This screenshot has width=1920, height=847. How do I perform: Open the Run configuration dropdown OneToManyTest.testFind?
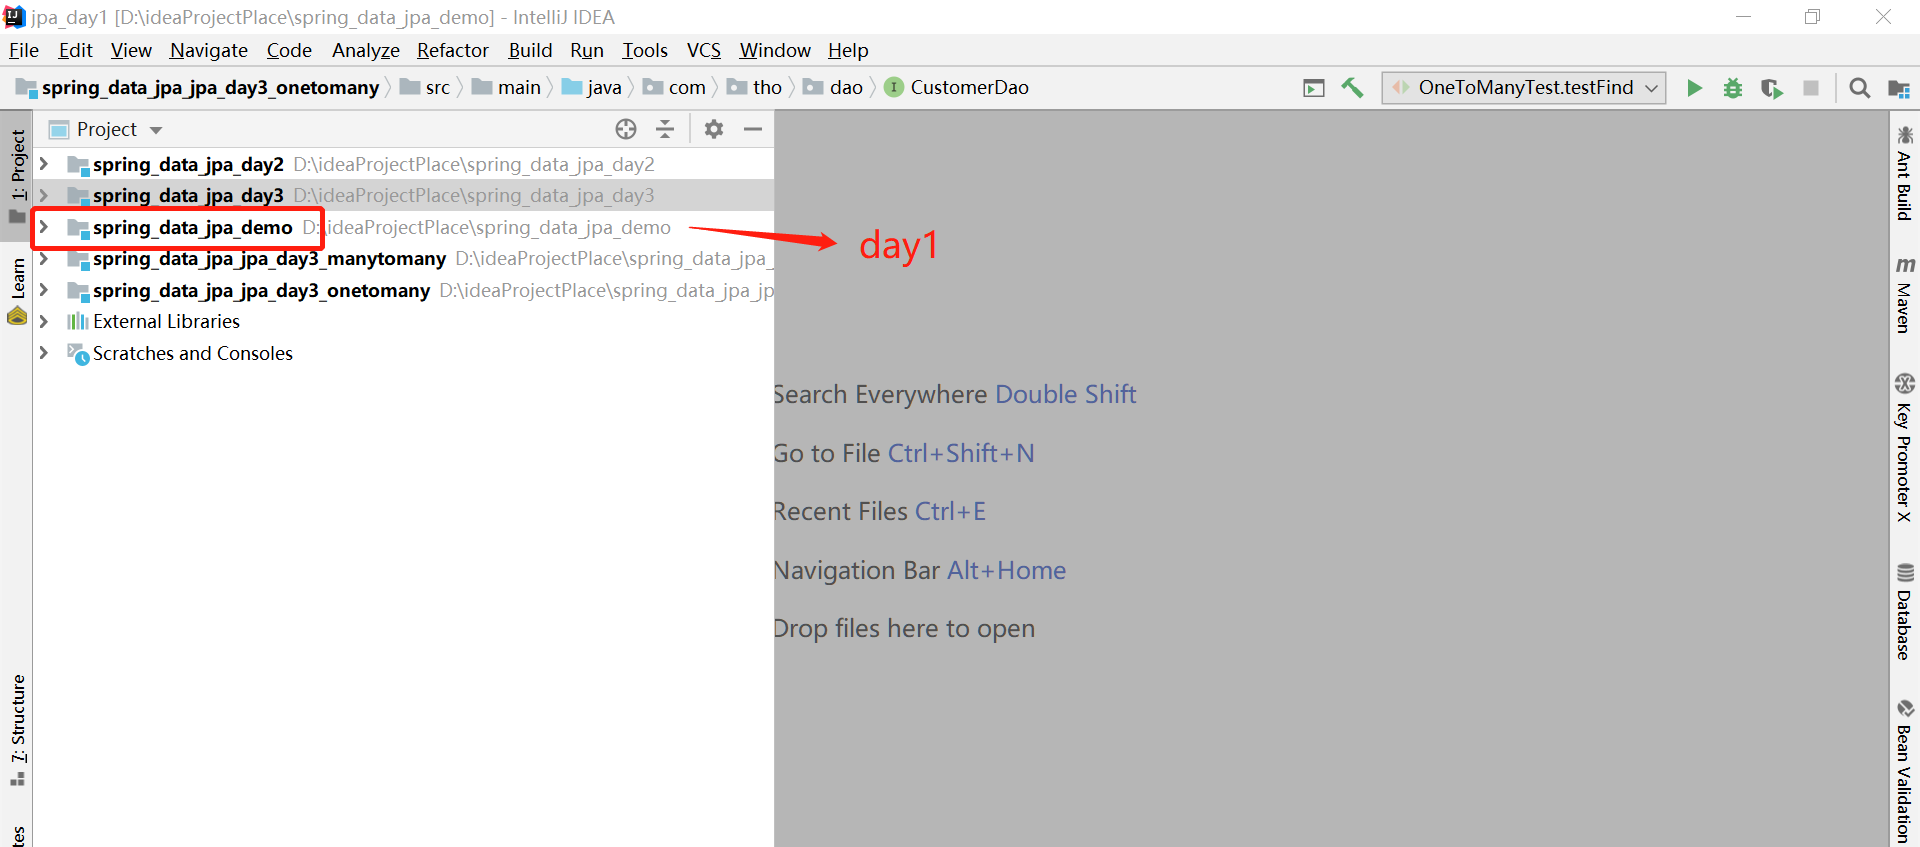[x=1524, y=88]
